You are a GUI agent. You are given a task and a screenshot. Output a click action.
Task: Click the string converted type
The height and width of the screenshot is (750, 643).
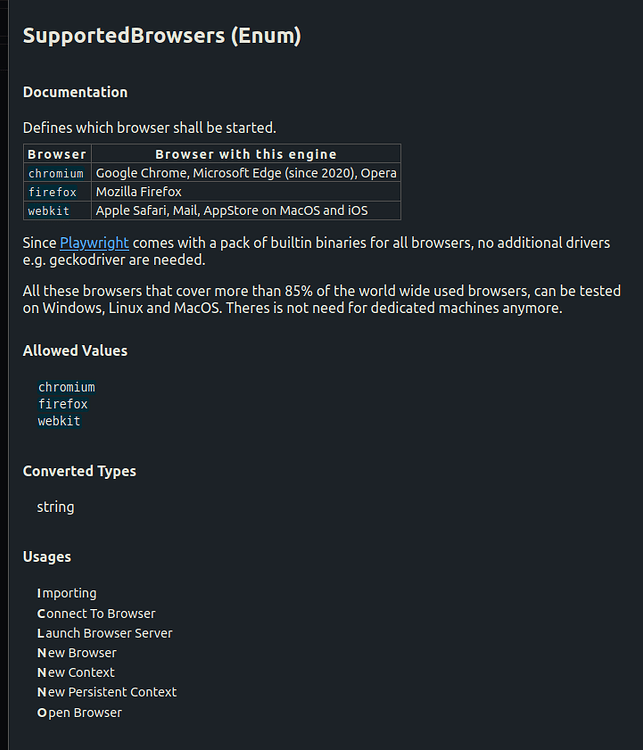click(55, 507)
